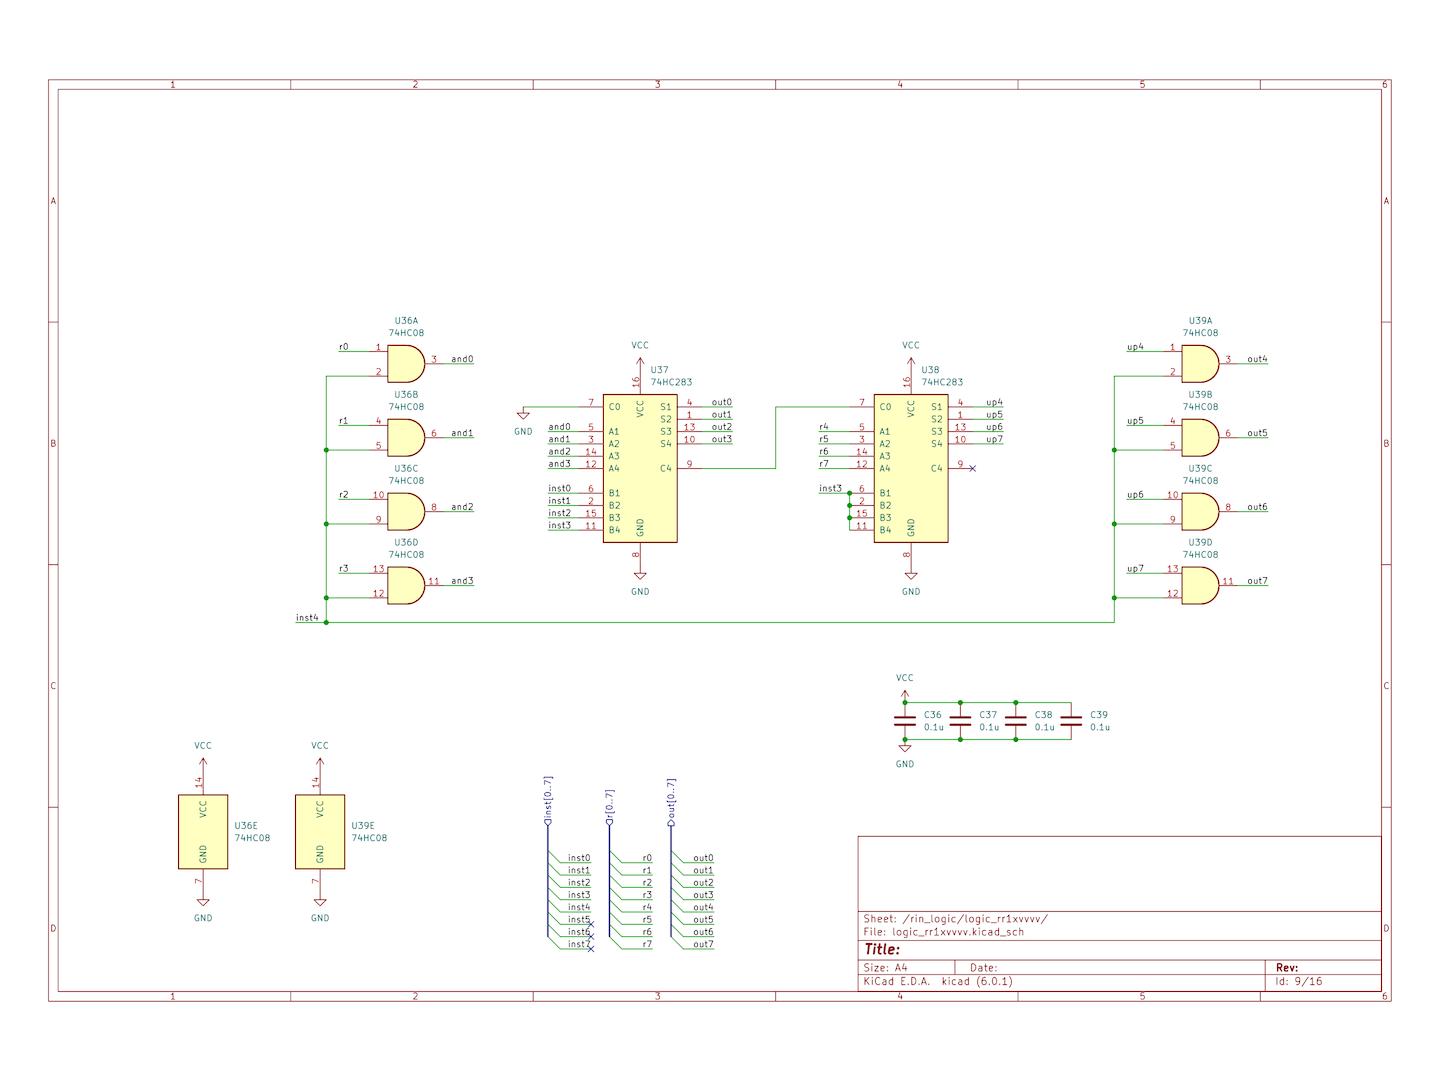Select the U36D AND gate symbol
1440x1080 pixels.
[405, 586]
